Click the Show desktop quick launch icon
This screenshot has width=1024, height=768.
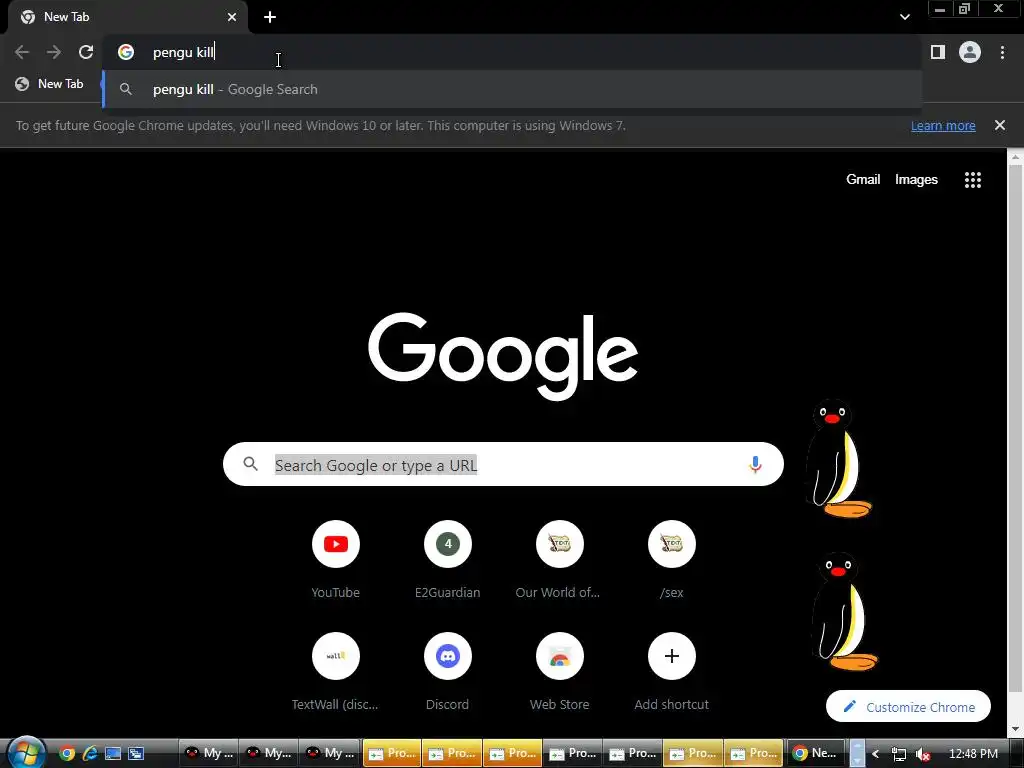pyautogui.click(x=113, y=754)
